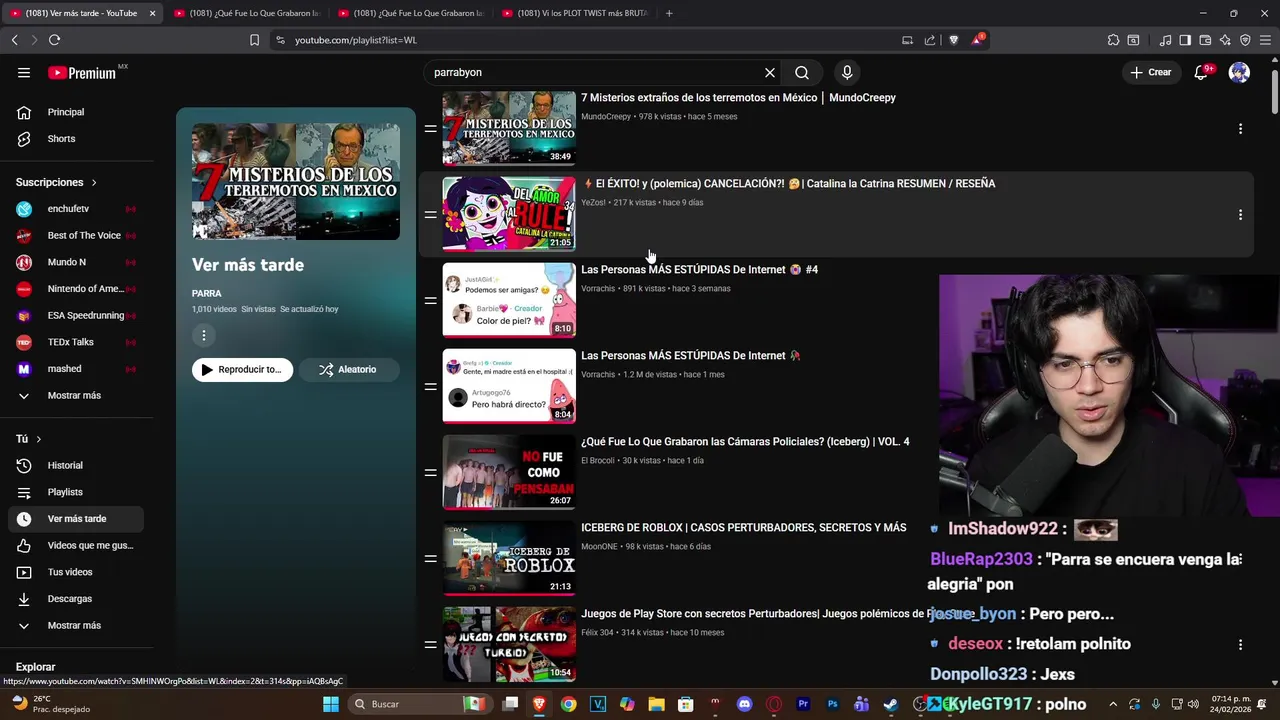Open ICEBERG DE ROBLOX video title
Screen dimensions: 1280x720
tap(744, 528)
